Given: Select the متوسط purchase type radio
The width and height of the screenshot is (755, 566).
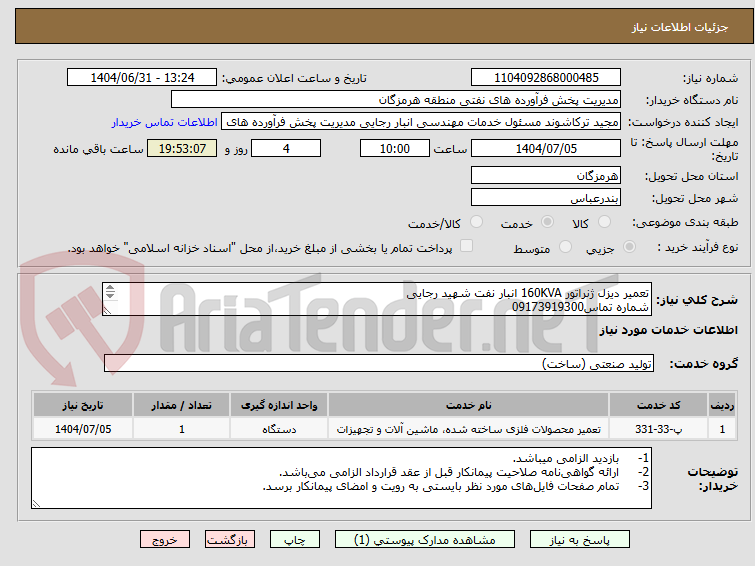Looking at the screenshot, I should 565,247.
